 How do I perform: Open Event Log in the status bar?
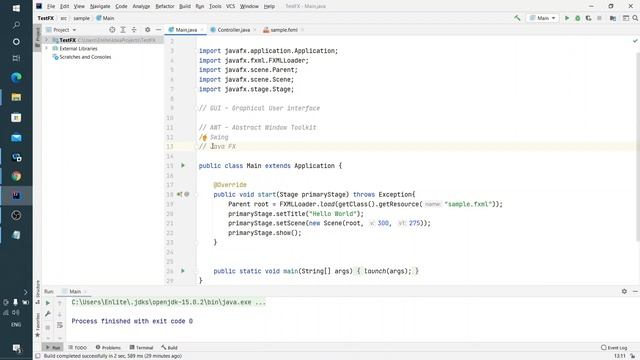point(614,347)
